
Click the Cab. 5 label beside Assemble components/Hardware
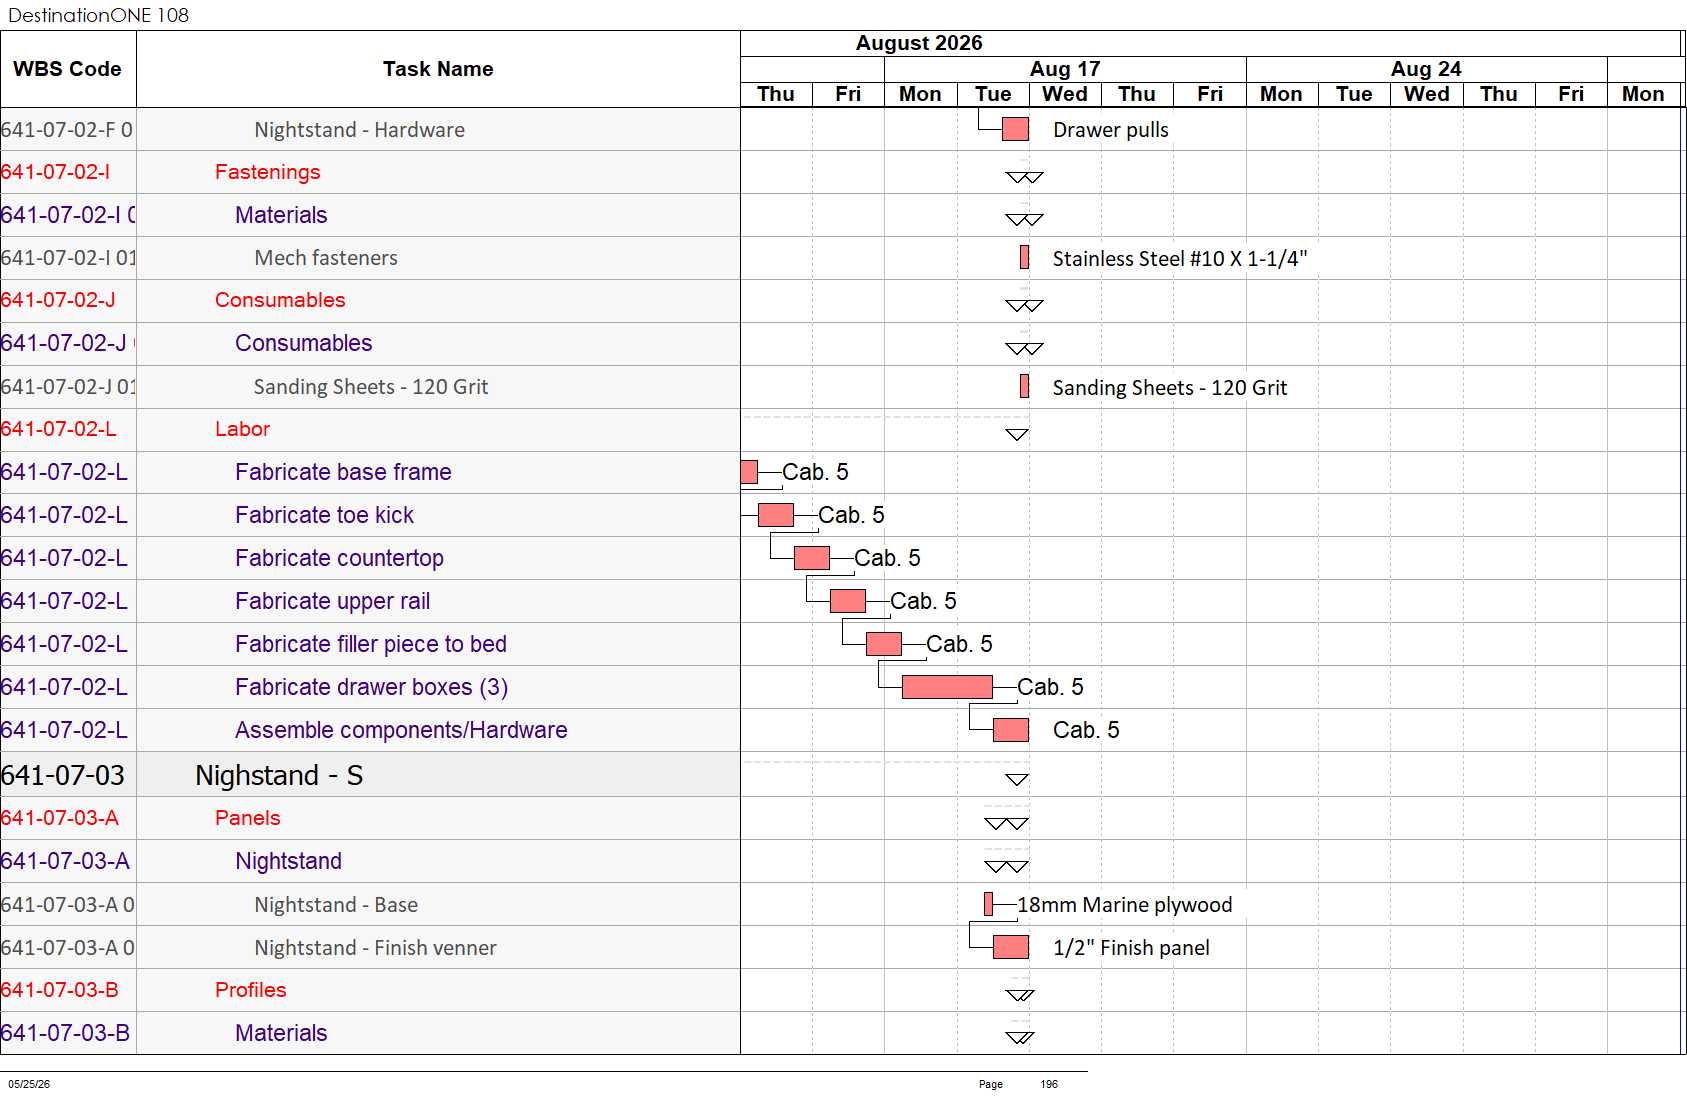[x=1086, y=730]
